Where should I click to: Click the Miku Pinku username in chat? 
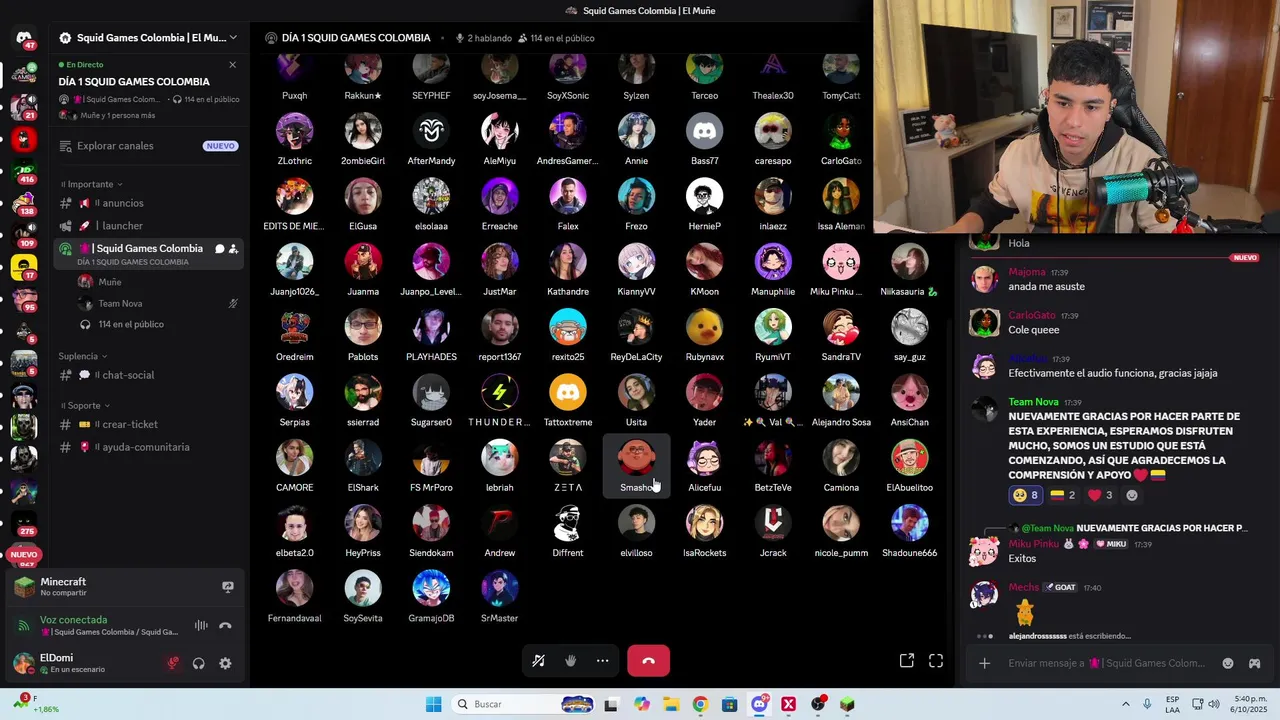(x=1033, y=544)
